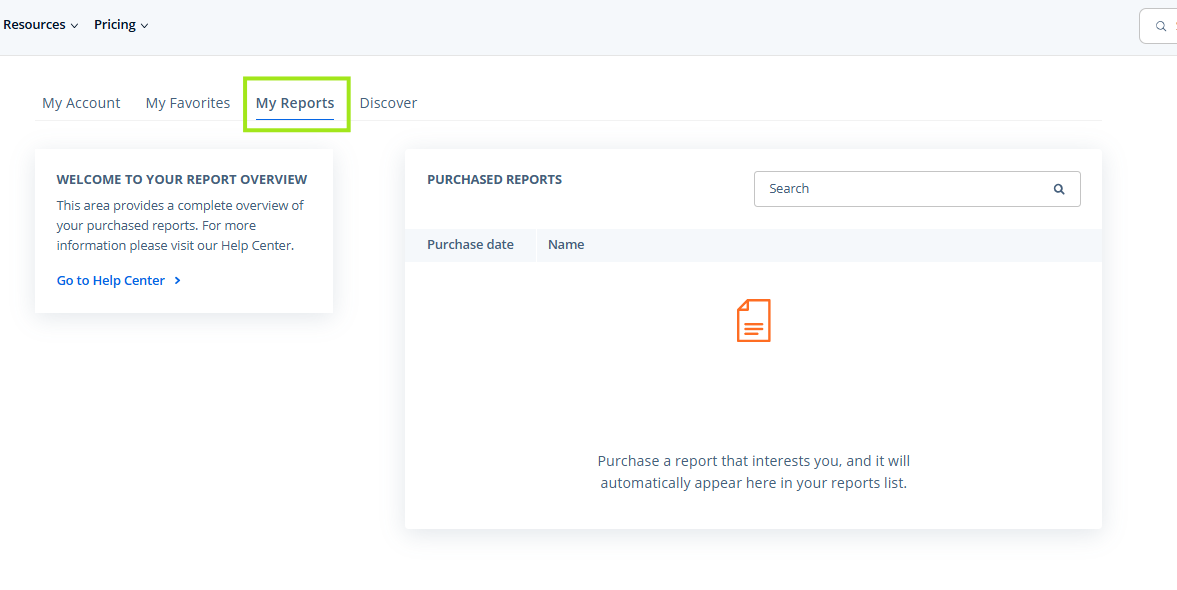The image size is (1177, 590).
Task: Click the chevron next to Resources
Action: [74, 26]
